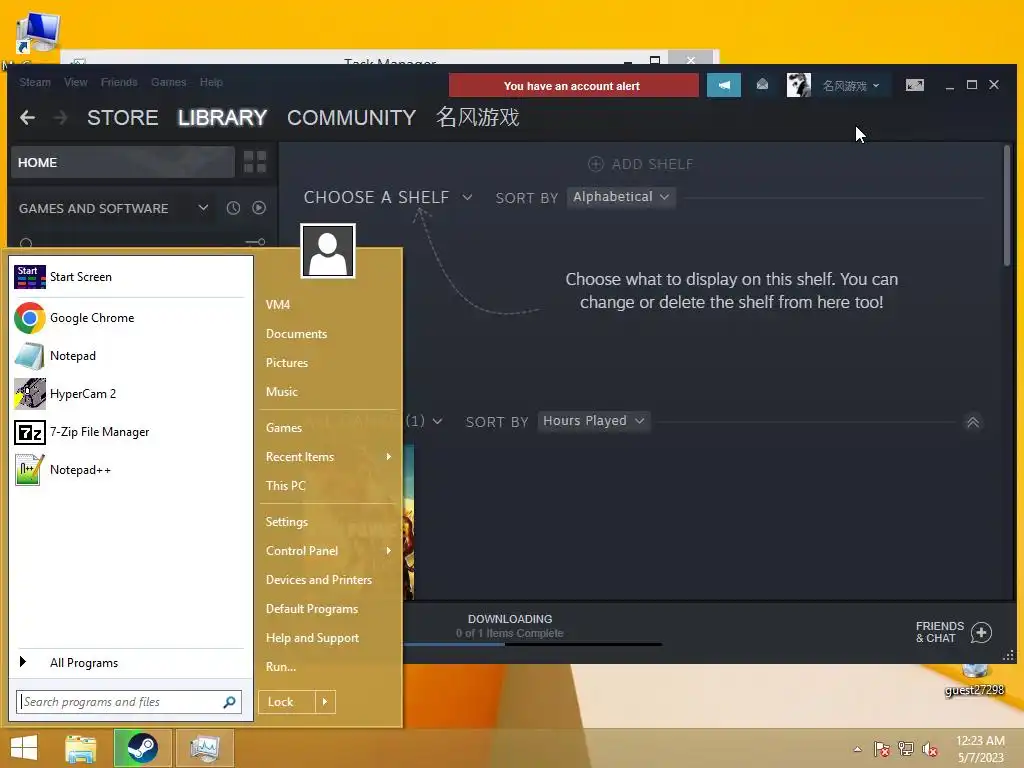
Task: Open Hours Played sort dropdown
Action: [x=594, y=421]
